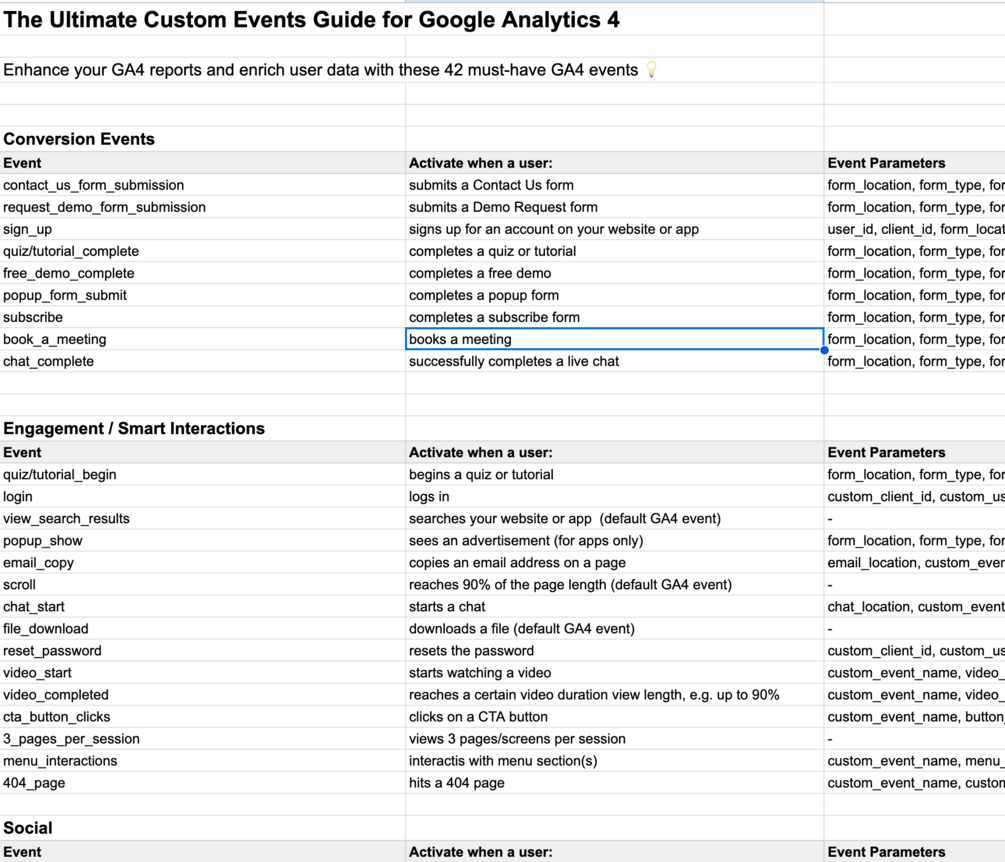Click the 'Social' section heading
Image resolution: width=1005 pixels, height=862 pixels.
point(28,828)
